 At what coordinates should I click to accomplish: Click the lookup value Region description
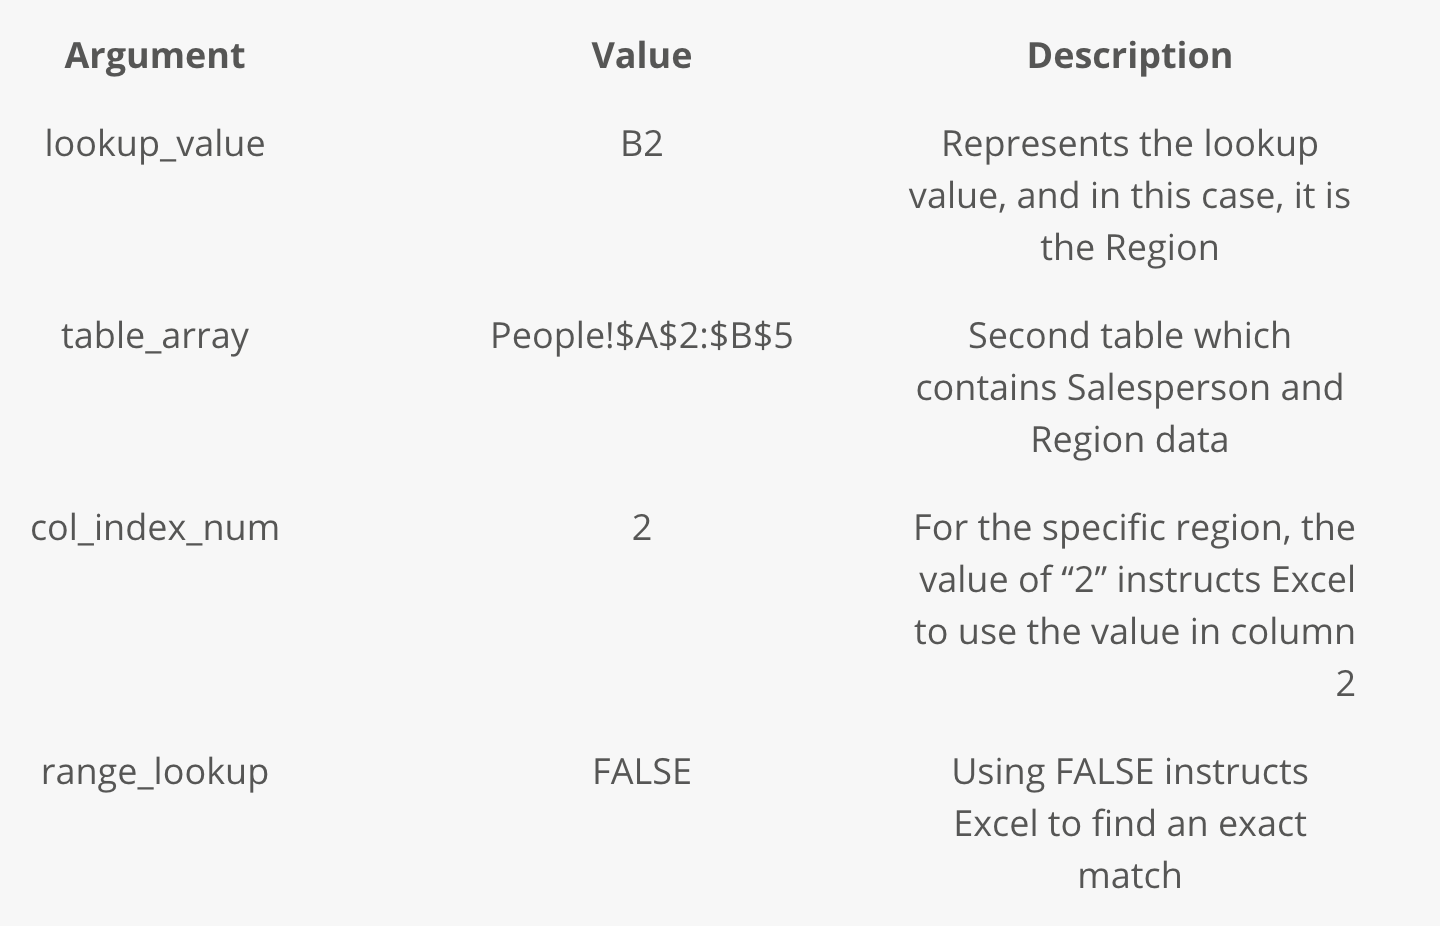click(x=1129, y=196)
